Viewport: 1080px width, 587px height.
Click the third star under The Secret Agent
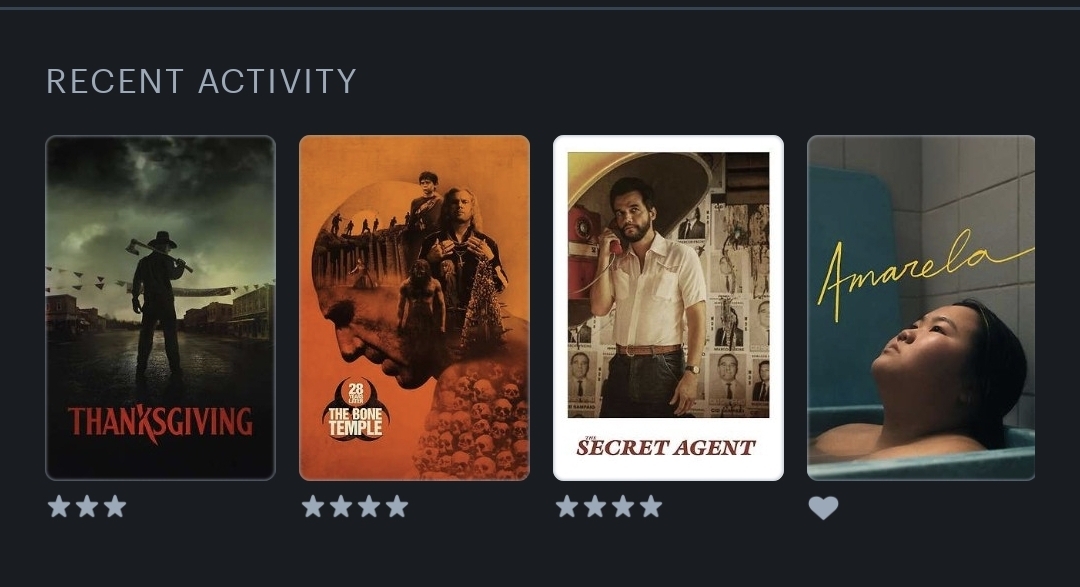623,506
